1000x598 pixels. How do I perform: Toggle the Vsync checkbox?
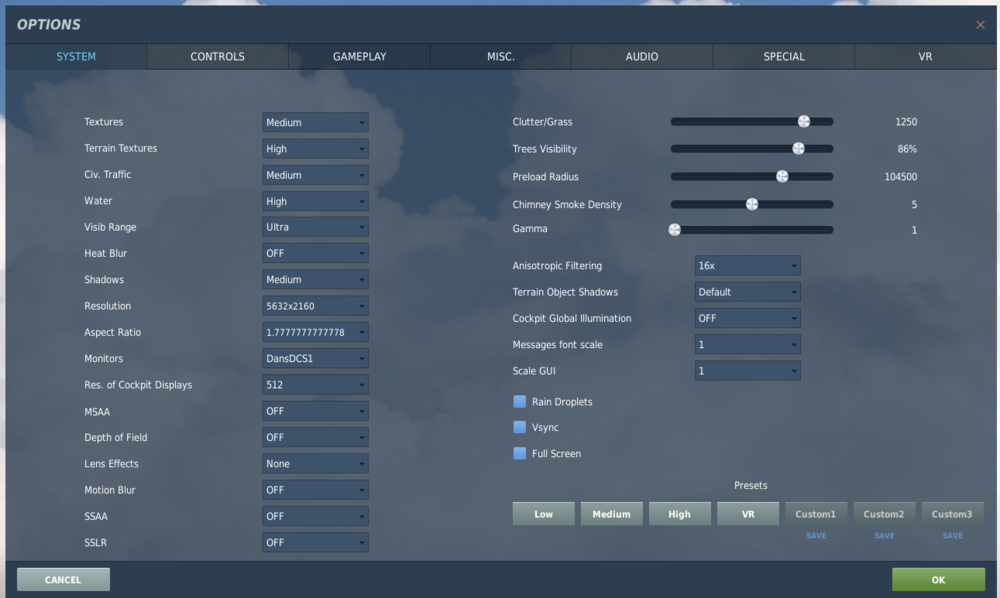[x=520, y=427]
